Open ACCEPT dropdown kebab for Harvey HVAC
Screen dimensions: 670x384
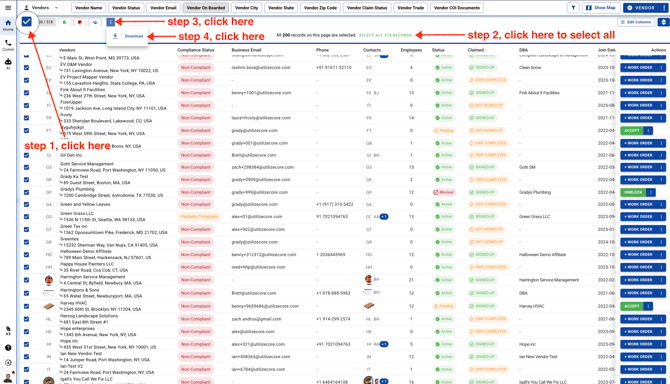click(x=648, y=306)
